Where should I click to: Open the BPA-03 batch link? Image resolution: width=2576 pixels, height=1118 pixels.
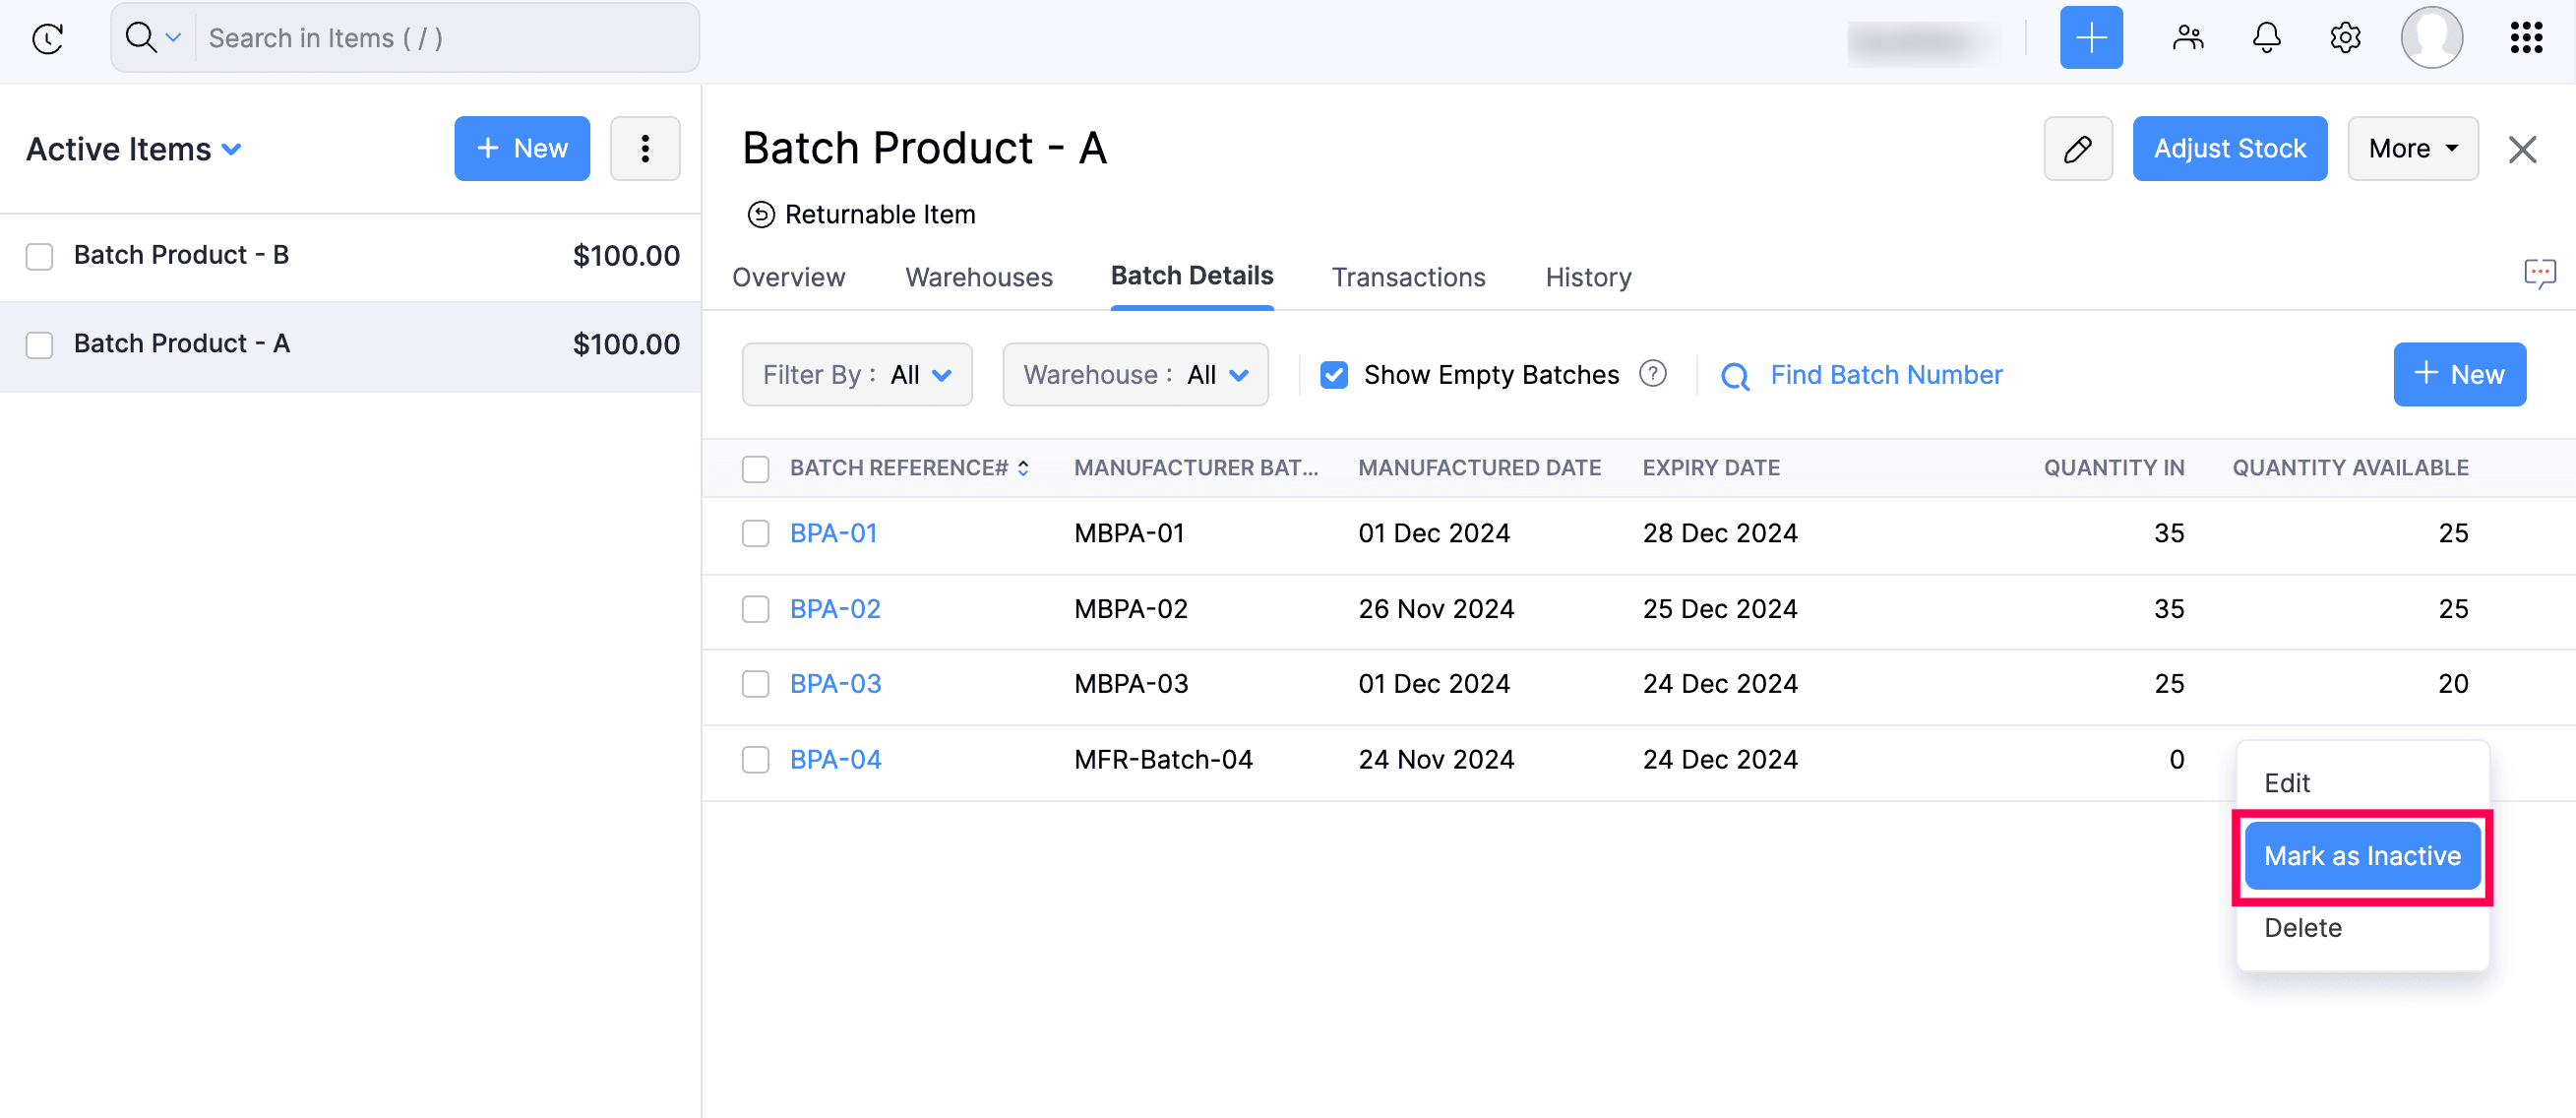tap(835, 684)
